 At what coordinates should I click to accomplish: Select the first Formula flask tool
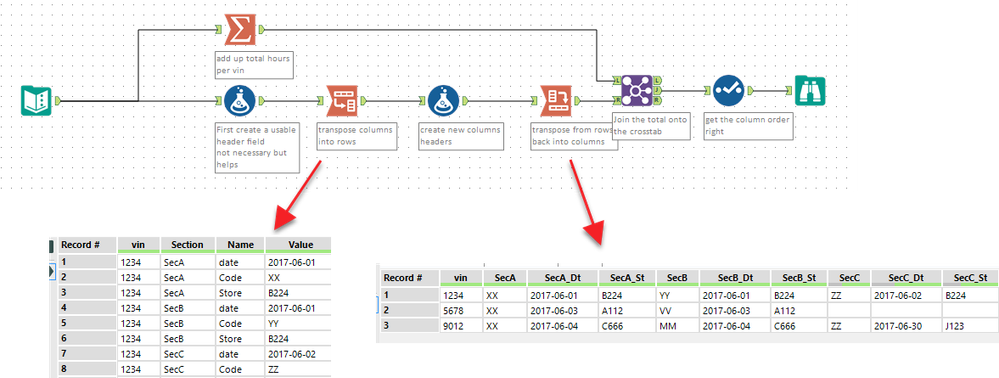[240, 101]
